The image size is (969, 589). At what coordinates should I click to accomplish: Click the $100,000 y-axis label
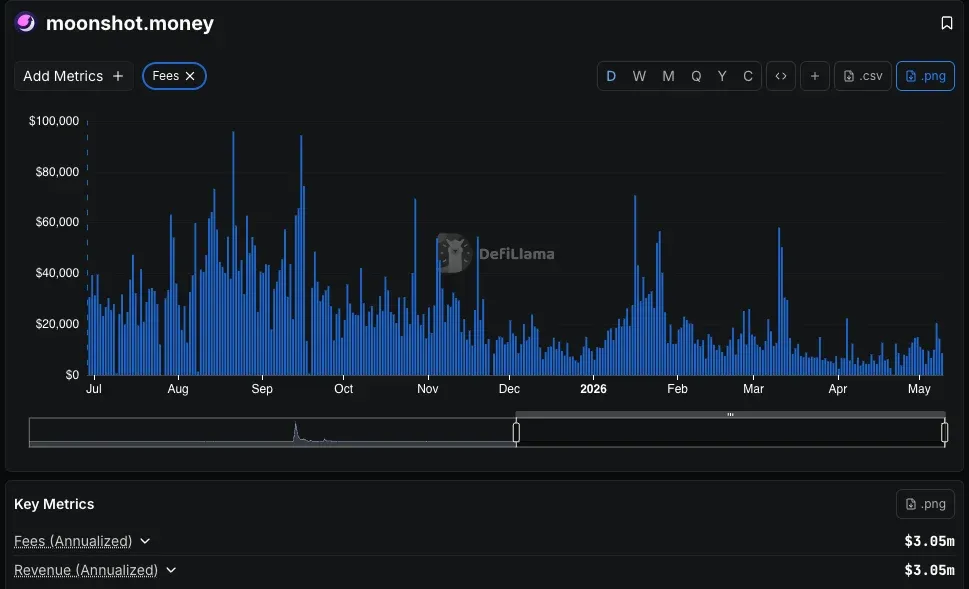coord(54,121)
